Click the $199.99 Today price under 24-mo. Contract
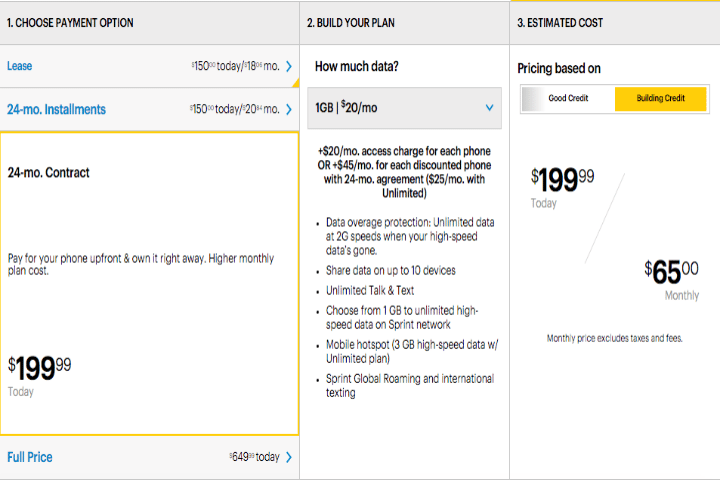 click(x=40, y=370)
